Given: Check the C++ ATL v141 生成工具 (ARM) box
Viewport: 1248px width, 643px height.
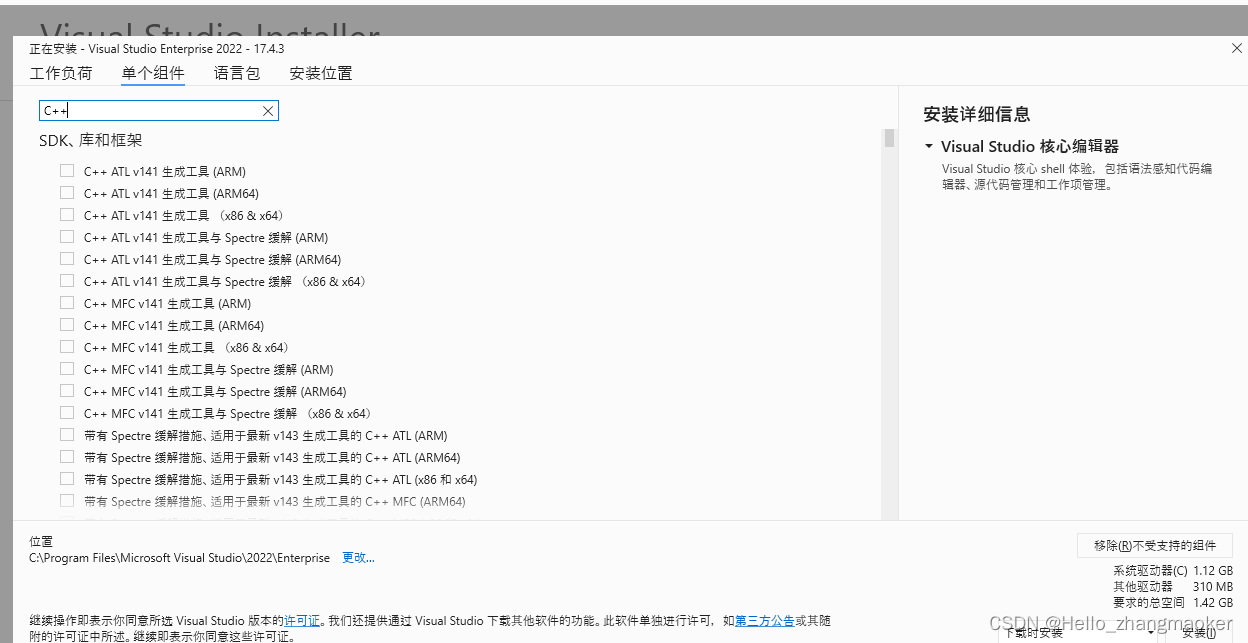Looking at the screenshot, I should [x=66, y=170].
